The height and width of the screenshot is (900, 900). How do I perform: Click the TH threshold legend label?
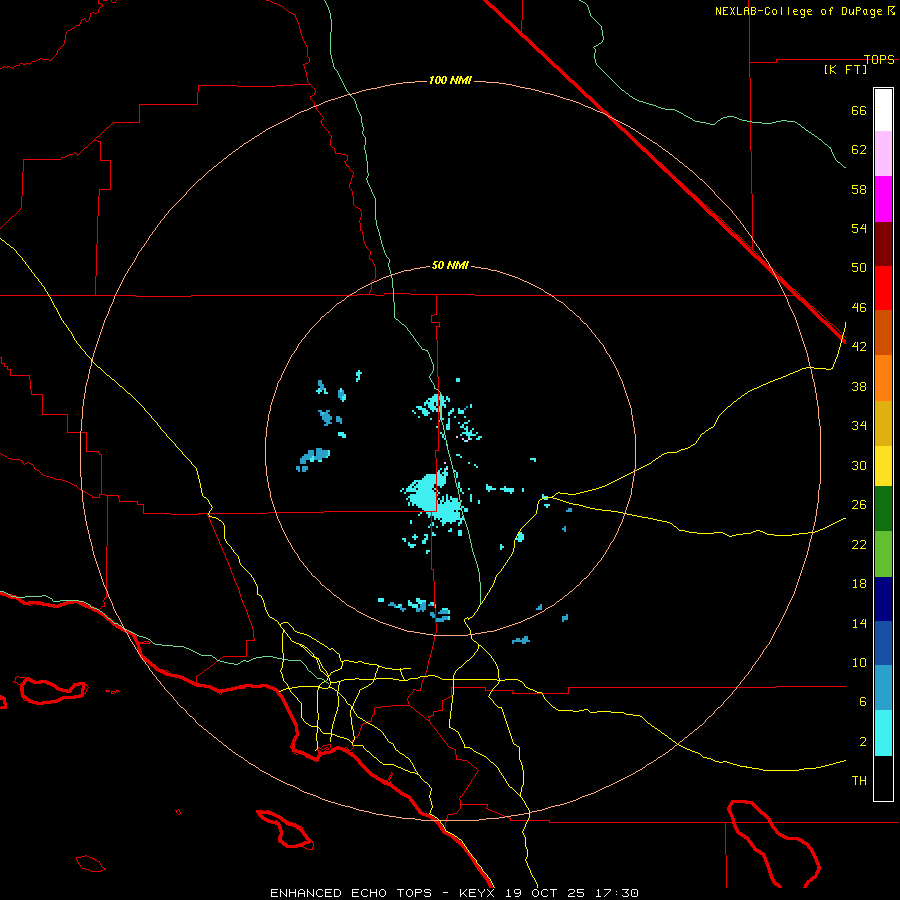[859, 780]
